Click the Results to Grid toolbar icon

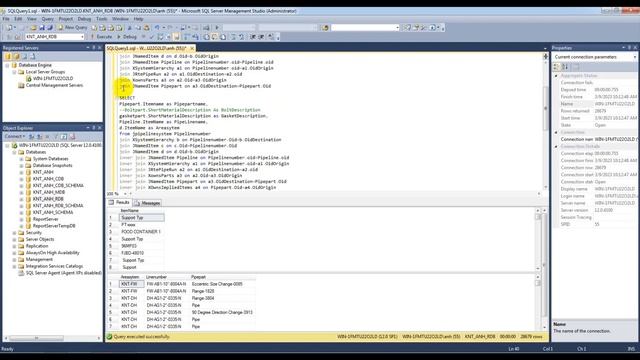click(x=215, y=37)
